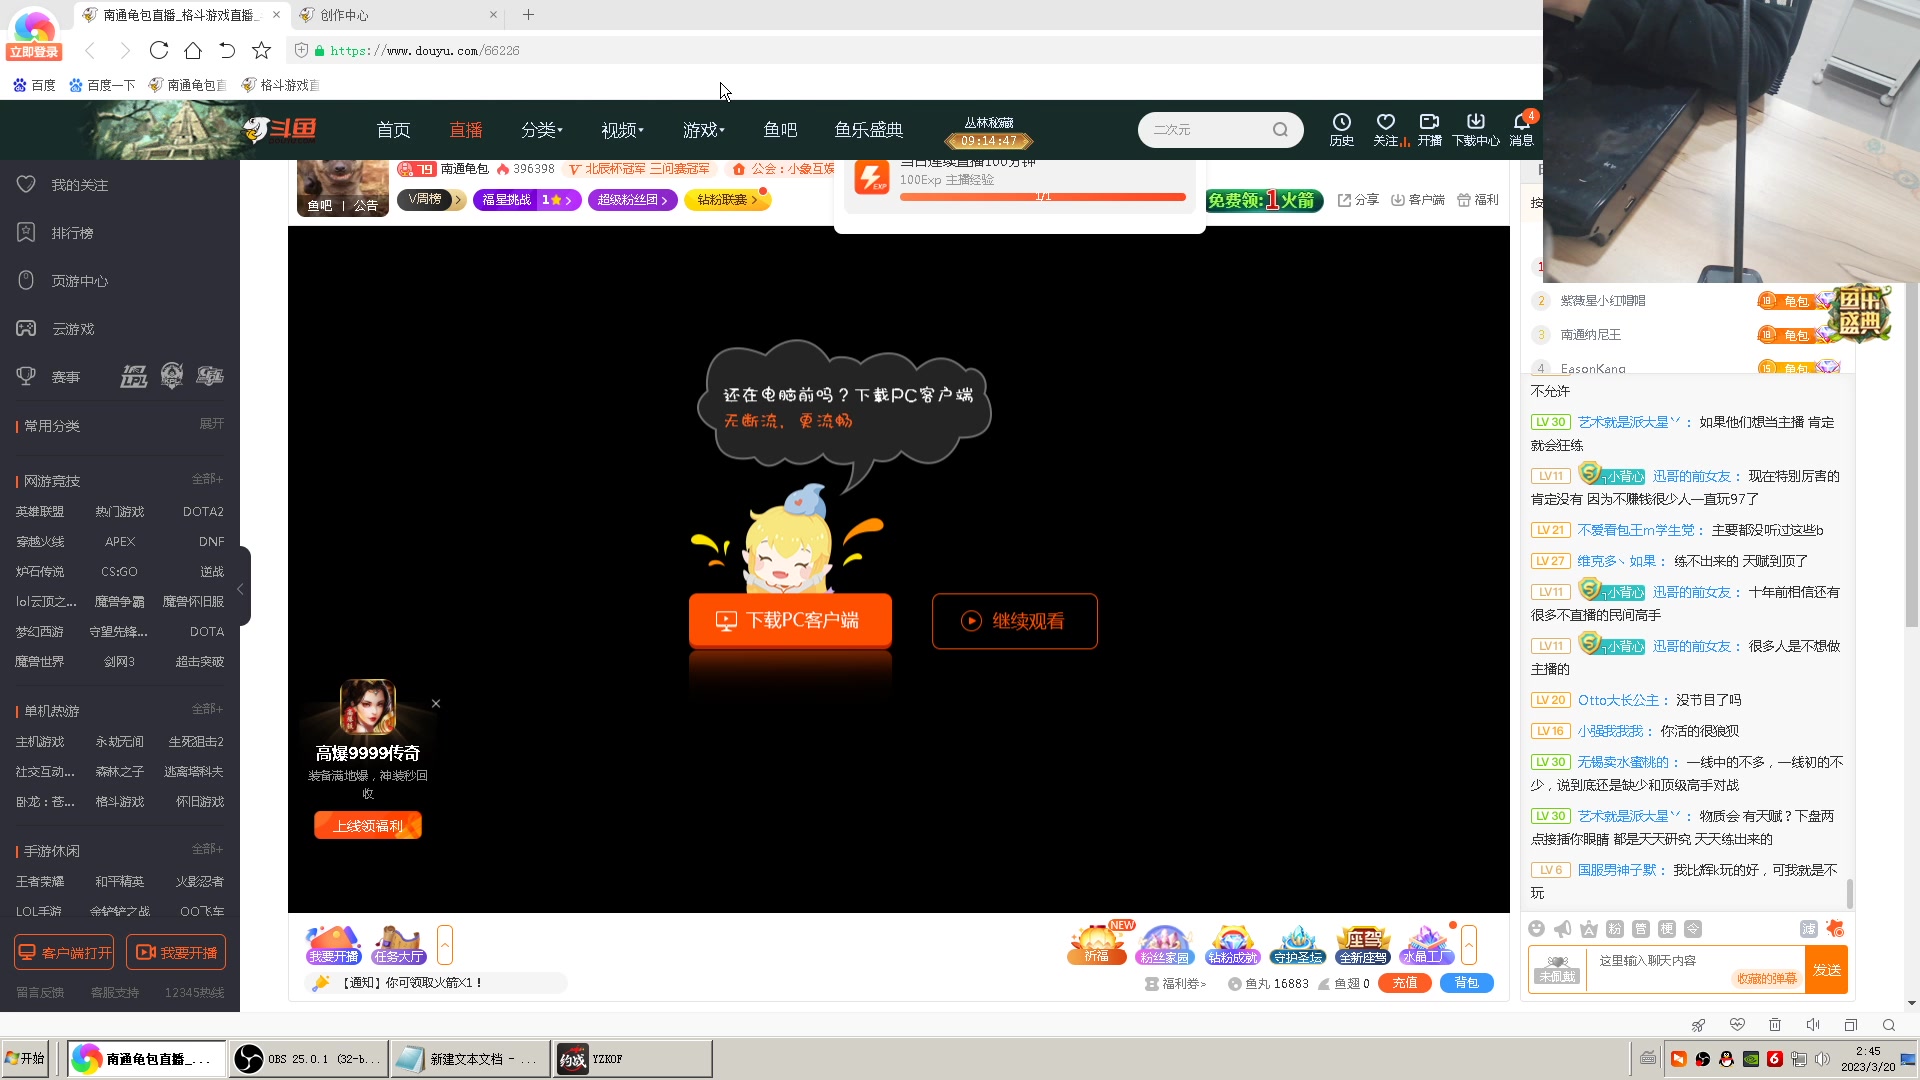Collapse the left sidebar with arrow handle

(241, 589)
